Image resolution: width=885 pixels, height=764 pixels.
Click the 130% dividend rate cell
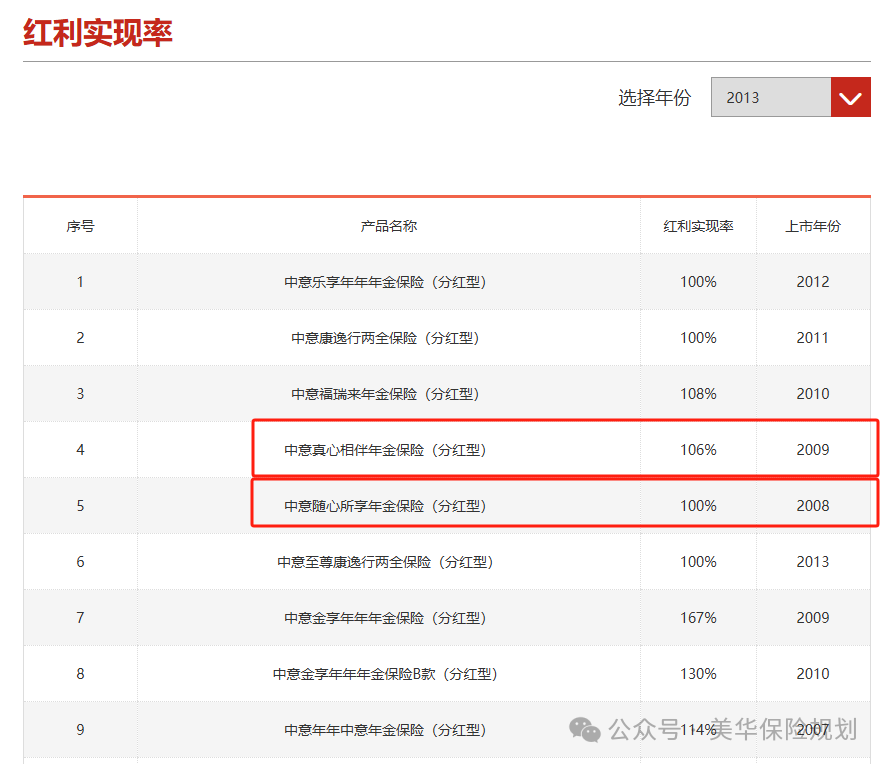point(698,674)
